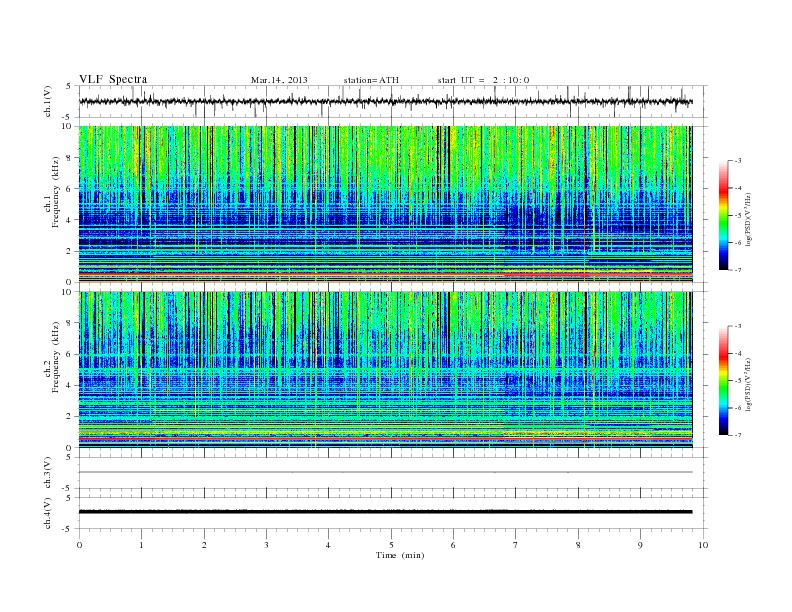Click bottom time axis tick label "7"
Image resolution: width=792 pixels, height=612 pixels.
coord(516,545)
